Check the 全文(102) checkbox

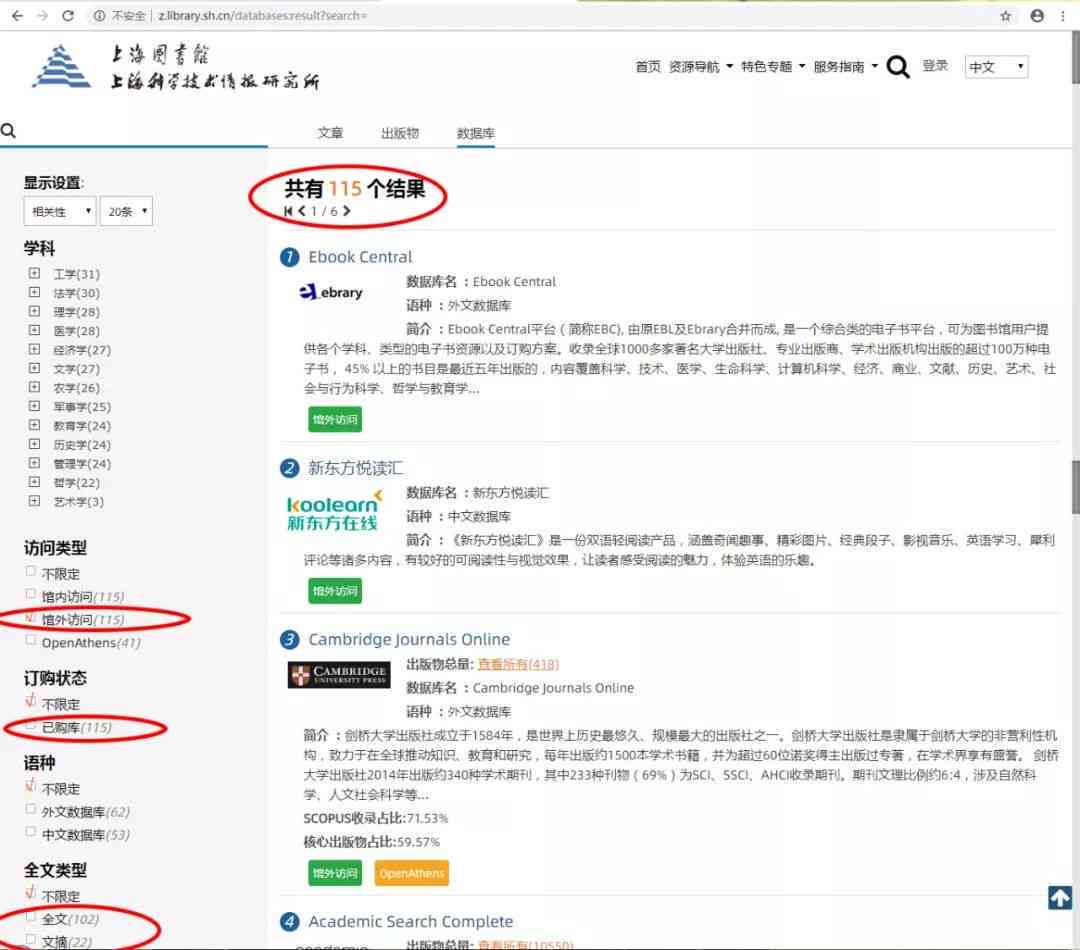(30, 916)
